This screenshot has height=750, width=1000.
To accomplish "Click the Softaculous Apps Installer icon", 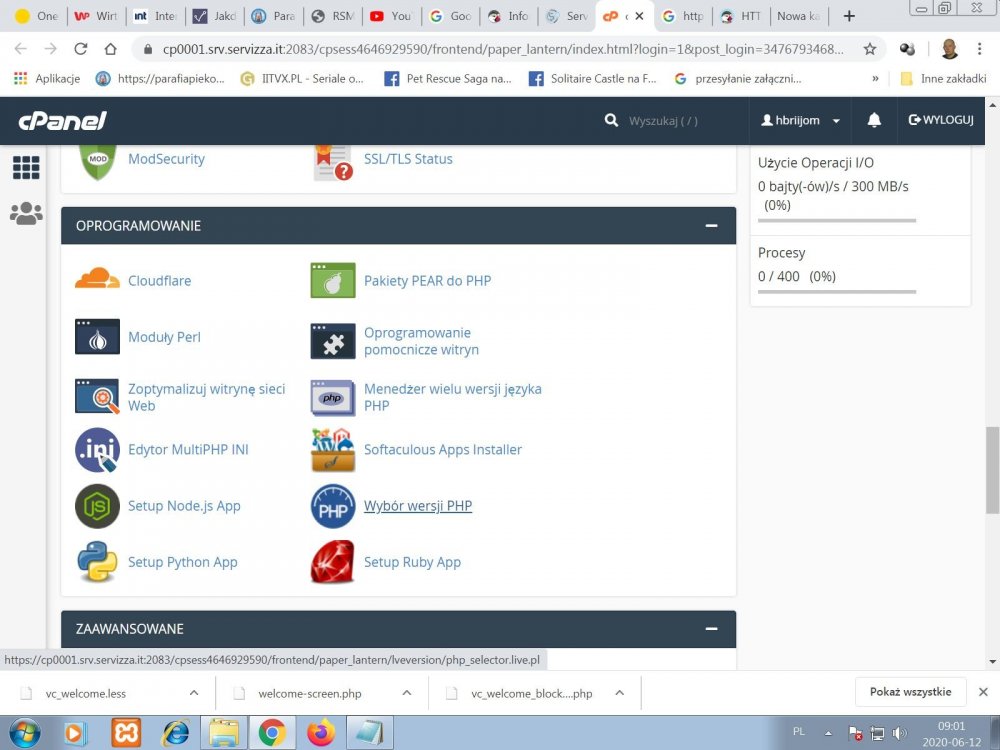I will (332, 450).
